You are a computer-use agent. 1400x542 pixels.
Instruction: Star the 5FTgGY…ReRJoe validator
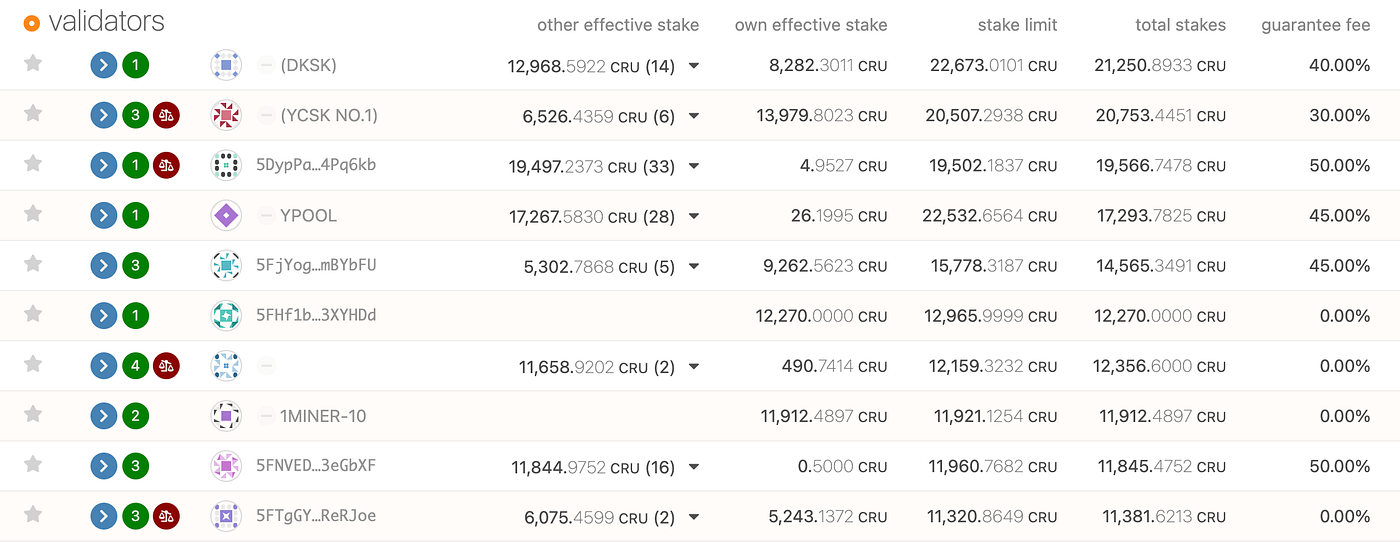coord(33,514)
